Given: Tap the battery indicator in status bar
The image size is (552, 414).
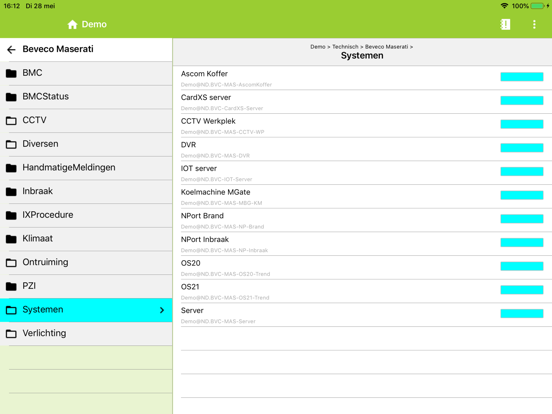Looking at the screenshot, I should [538, 6].
